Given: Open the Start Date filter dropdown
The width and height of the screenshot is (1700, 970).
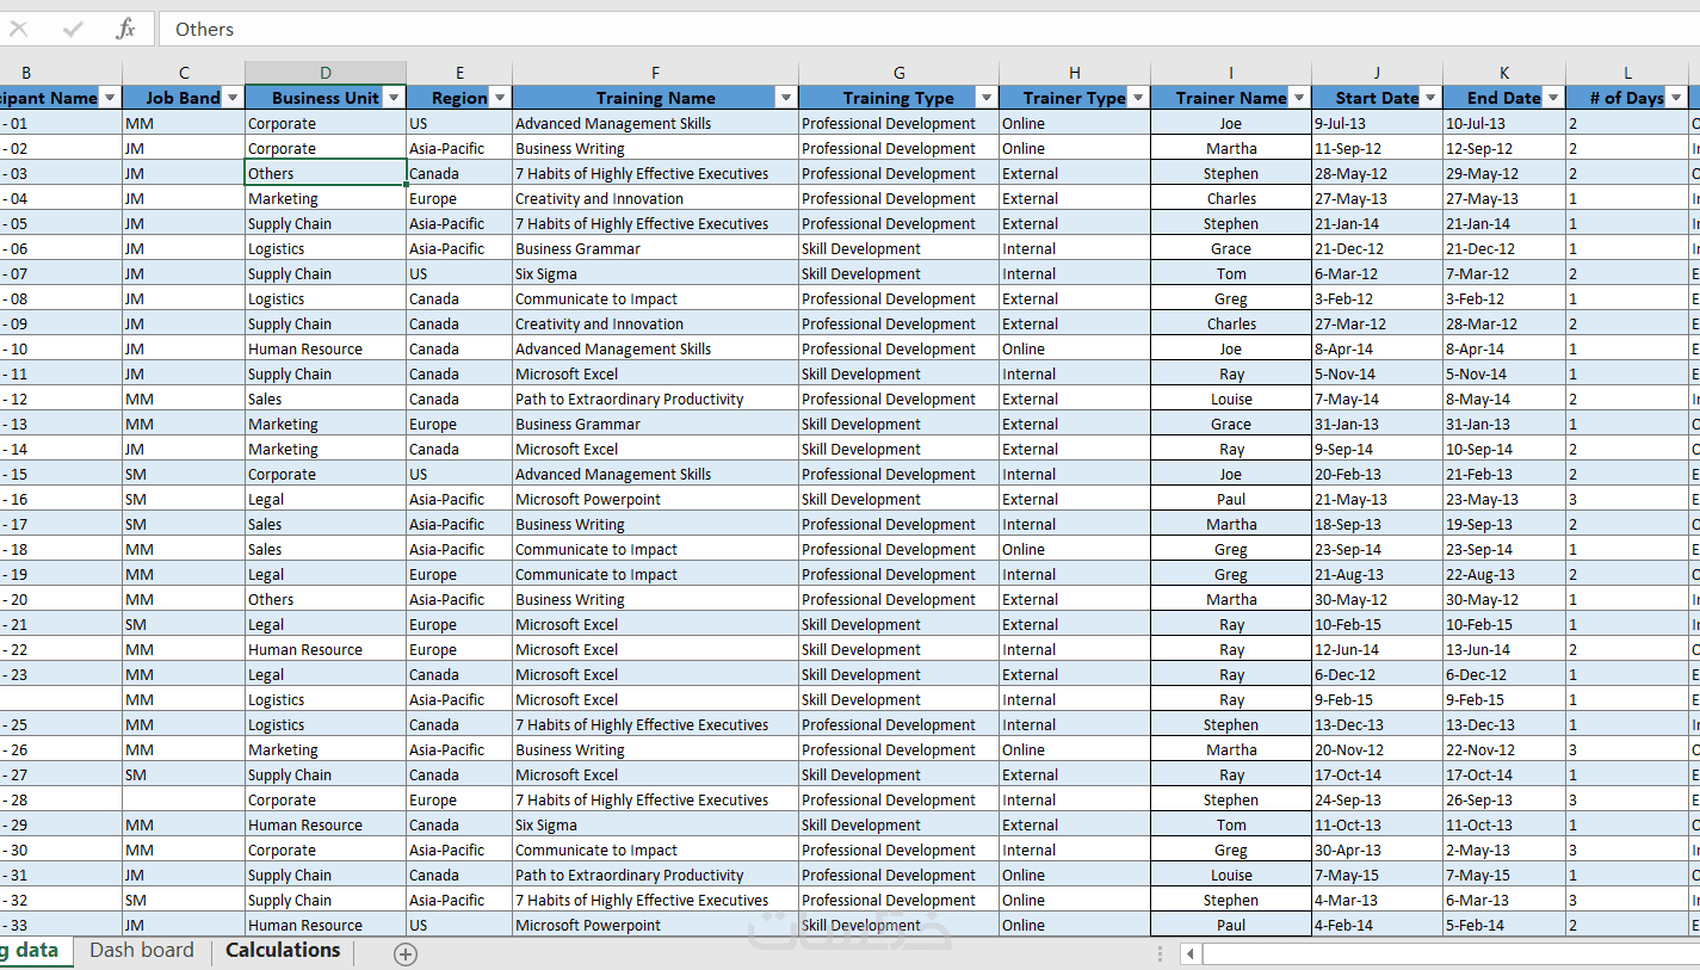Looking at the screenshot, I should 1431,98.
